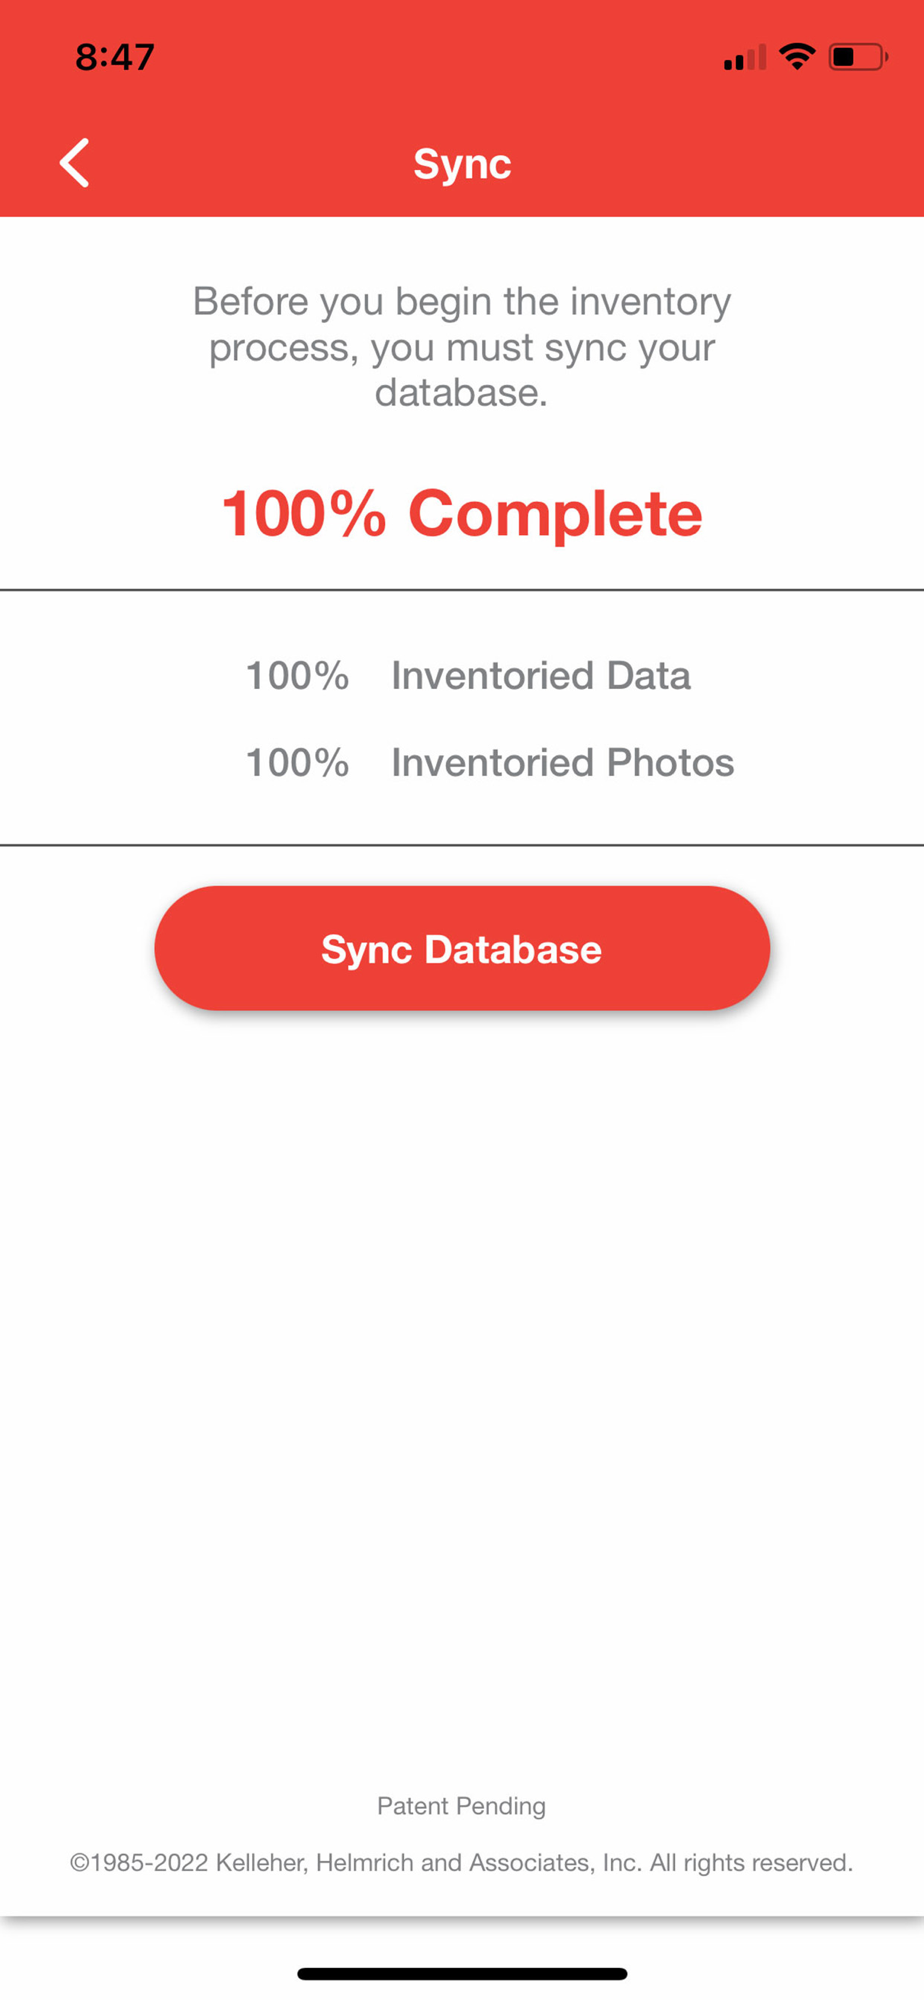Tap the Patent Pending text
Image resolution: width=924 pixels, height=2000 pixels.
click(x=461, y=1805)
